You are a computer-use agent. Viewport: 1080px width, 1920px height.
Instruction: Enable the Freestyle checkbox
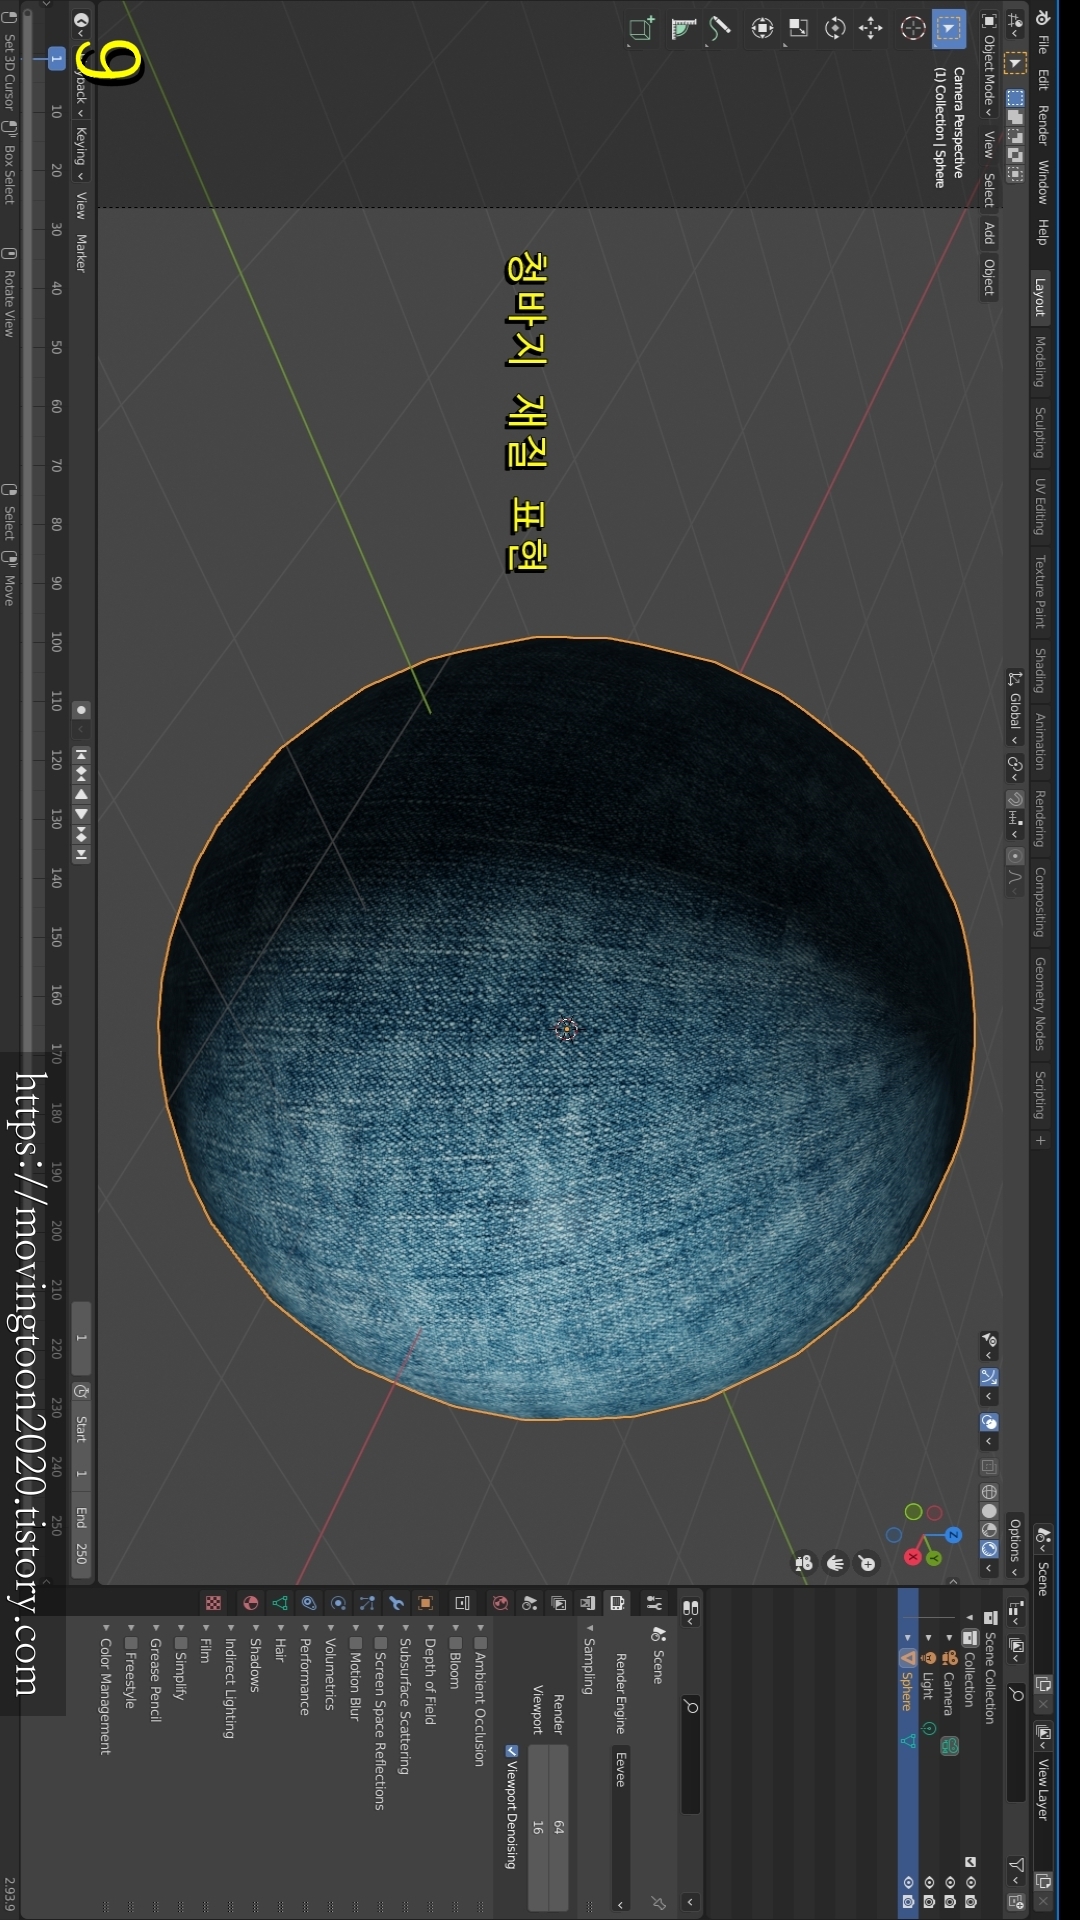tap(130, 1643)
